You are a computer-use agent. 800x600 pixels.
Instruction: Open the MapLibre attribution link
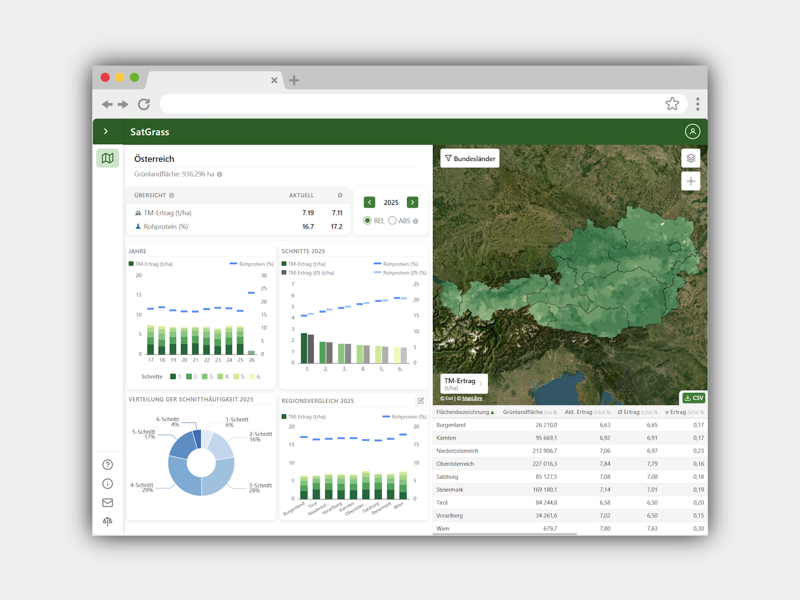472,398
